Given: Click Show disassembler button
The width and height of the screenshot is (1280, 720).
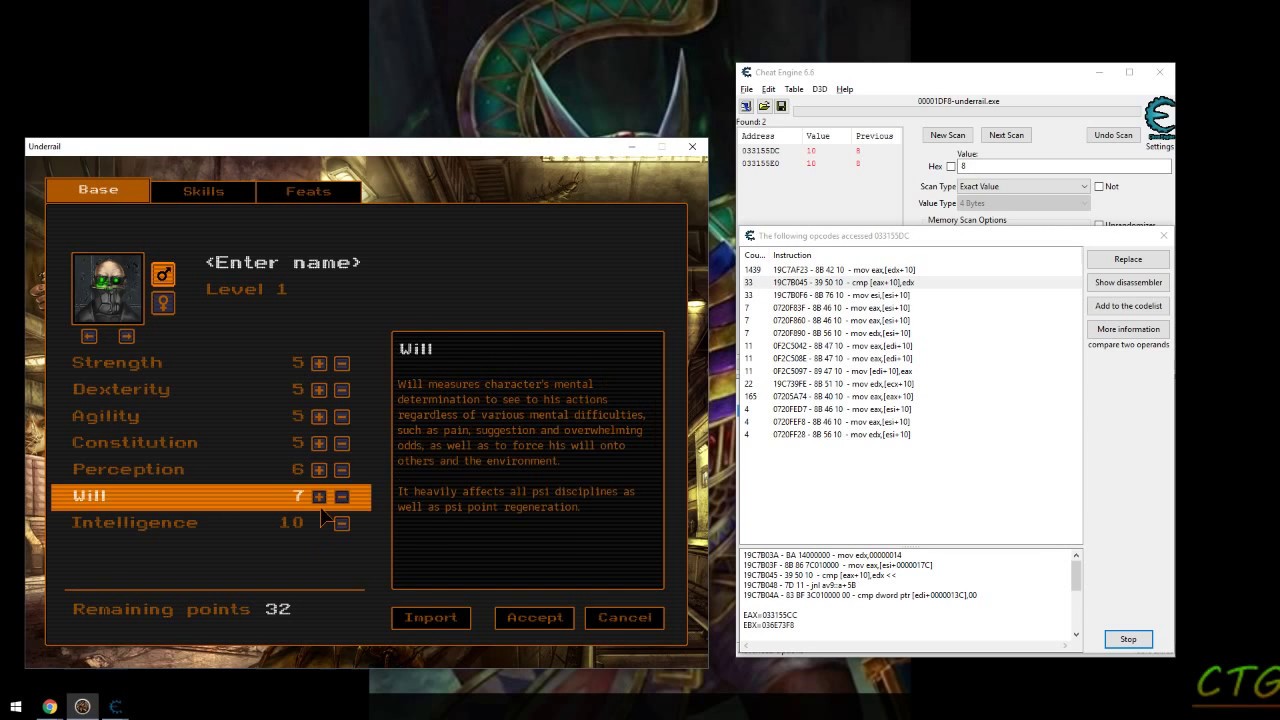Looking at the screenshot, I should [x=1128, y=282].
